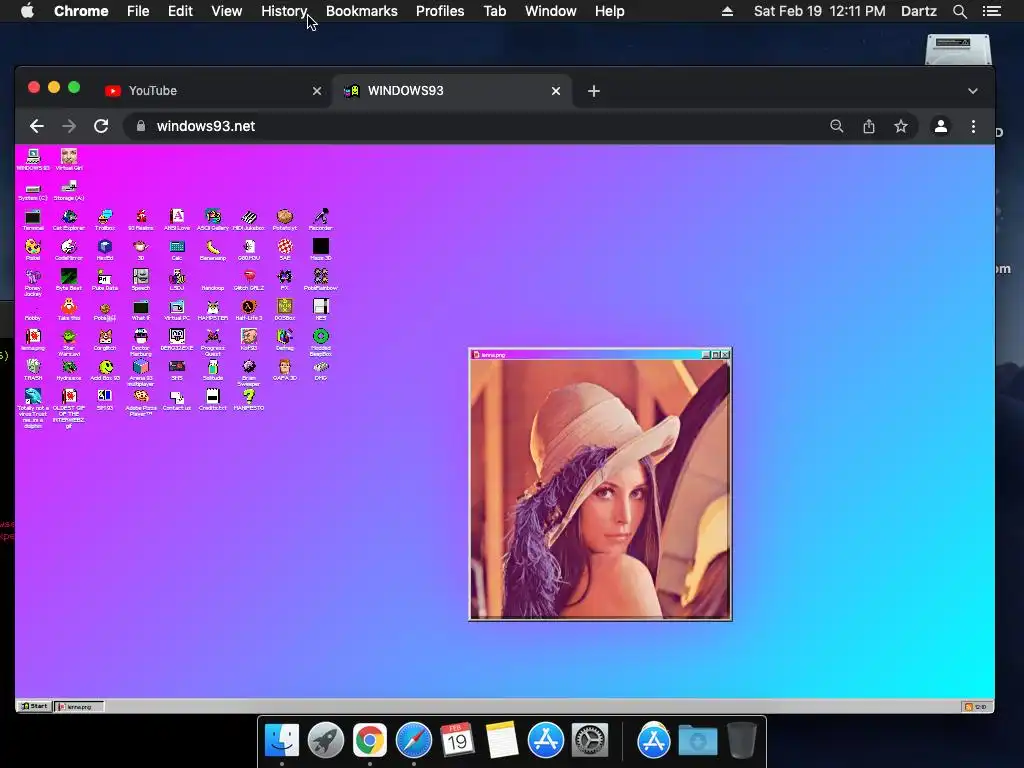The height and width of the screenshot is (768, 1024).
Task: Launch Half-Life 3 from the desktop
Action: (x=248, y=310)
